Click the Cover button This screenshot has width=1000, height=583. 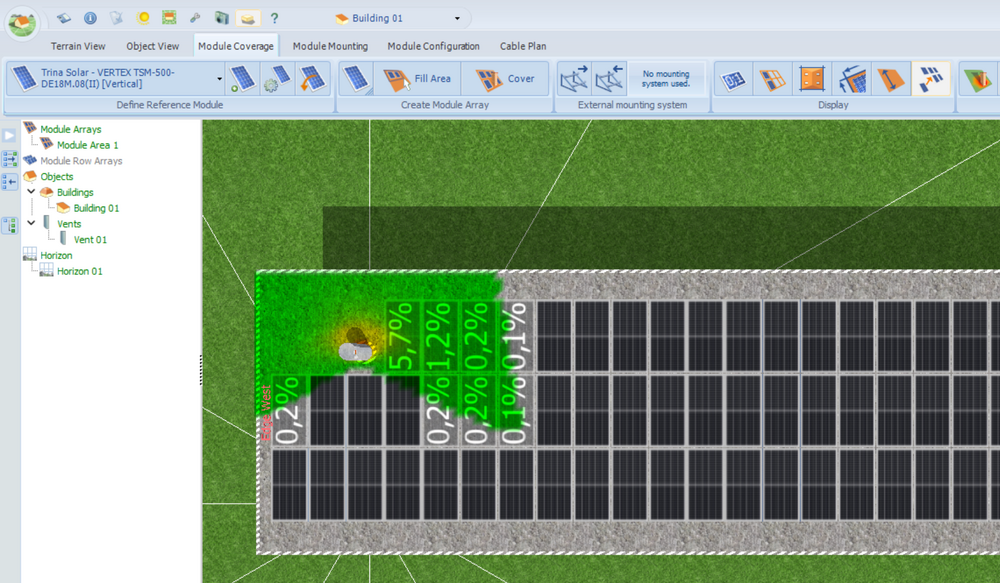505,79
